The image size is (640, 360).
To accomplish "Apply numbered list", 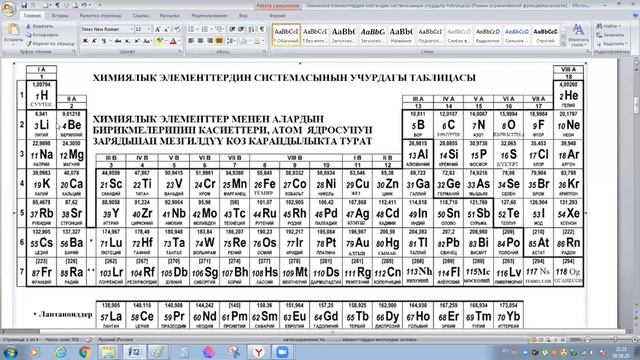I will pos(205,29).
